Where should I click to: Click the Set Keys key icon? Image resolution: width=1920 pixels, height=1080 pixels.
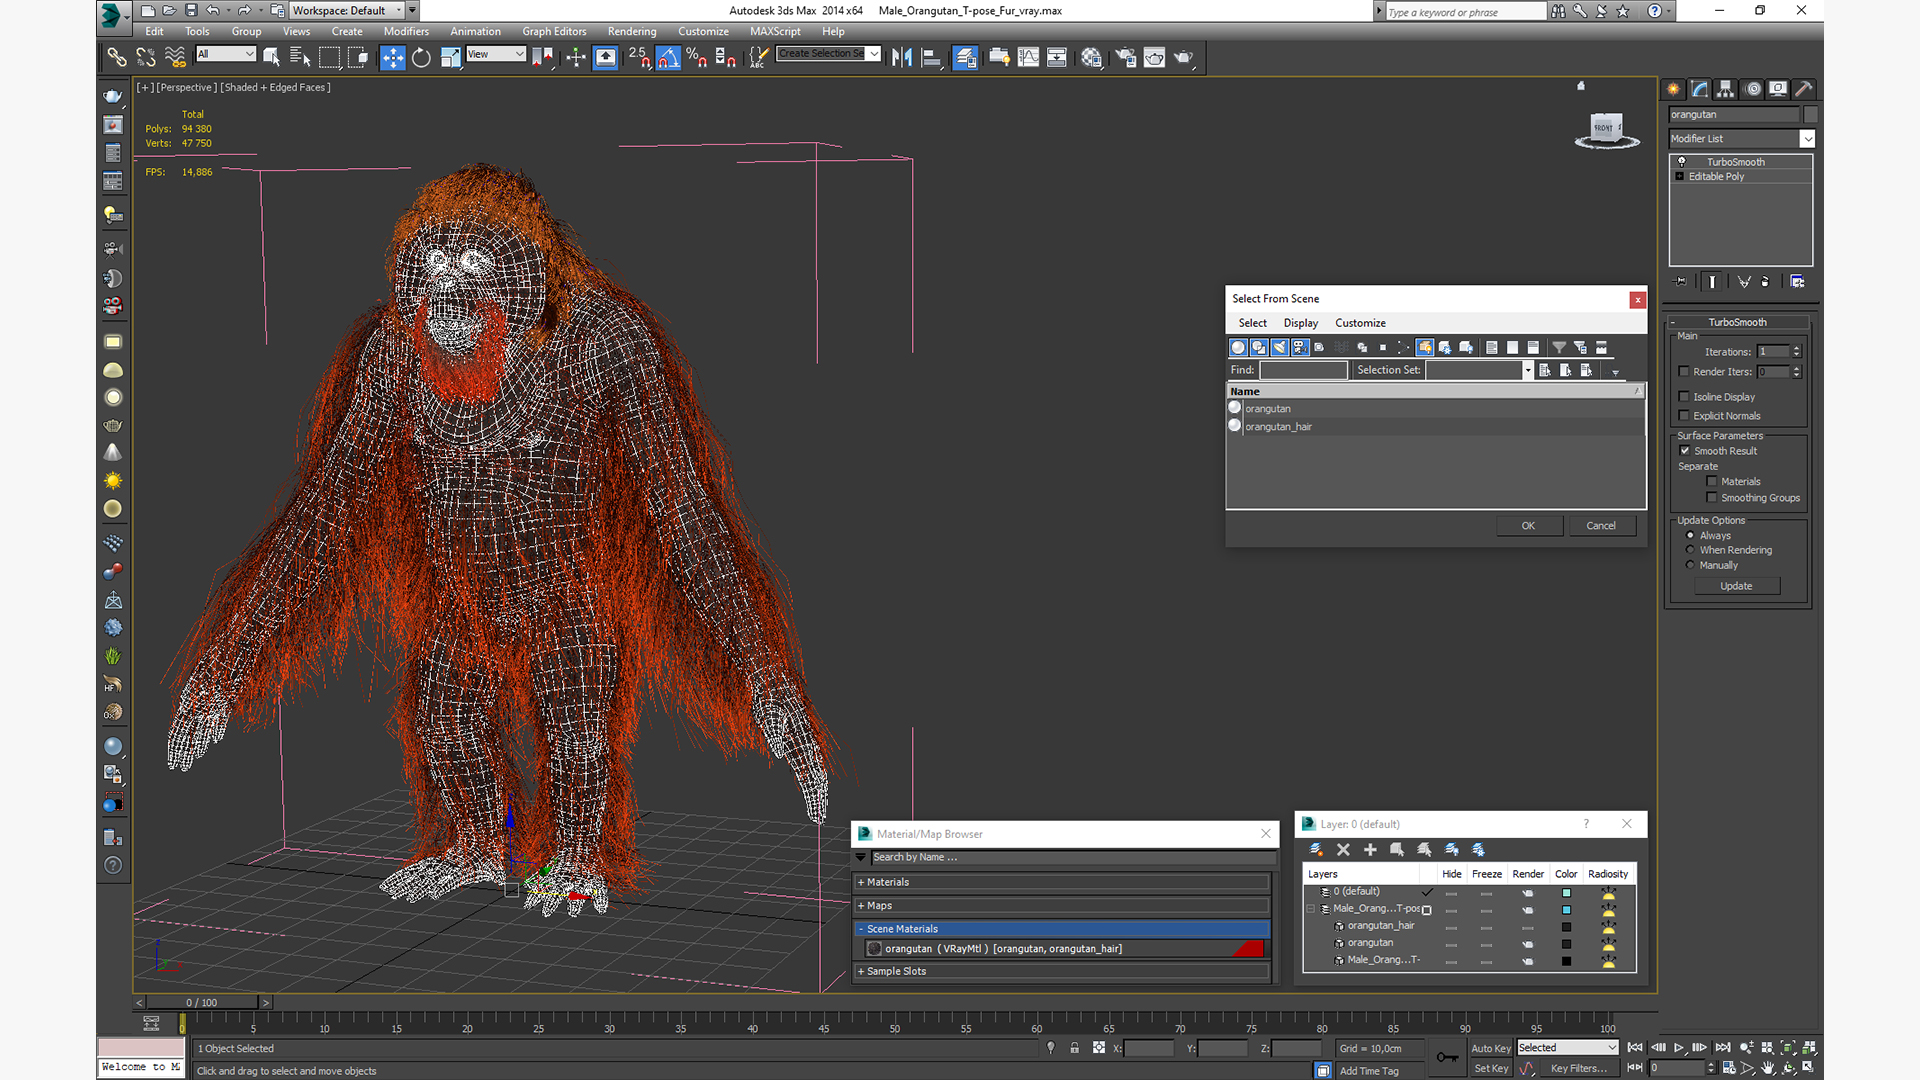tap(1446, 1057)
